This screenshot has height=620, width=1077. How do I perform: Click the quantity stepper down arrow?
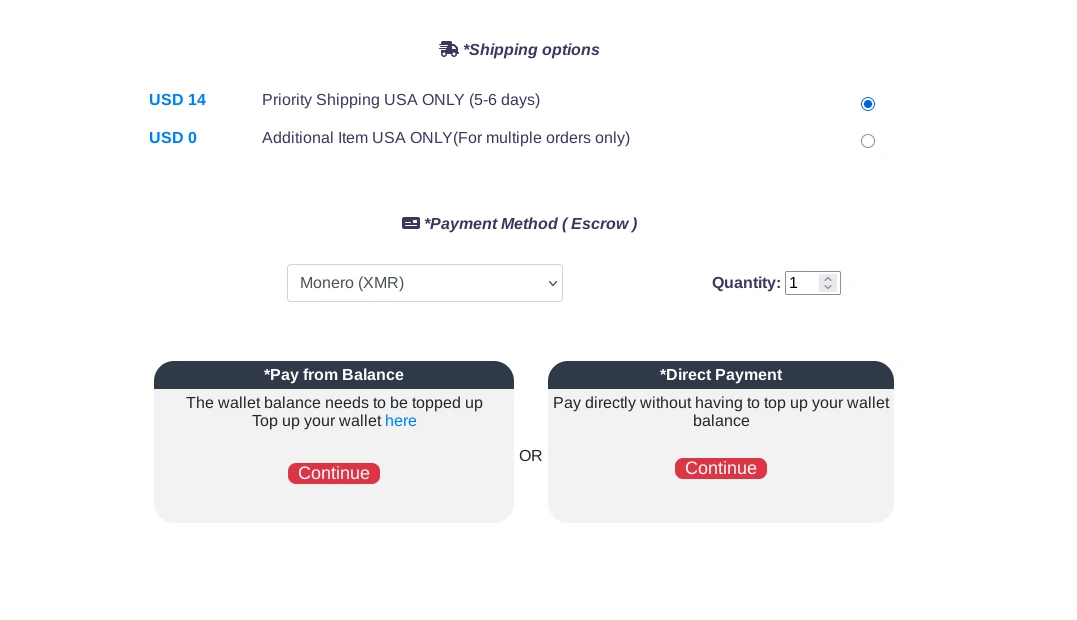pos(828,288)
